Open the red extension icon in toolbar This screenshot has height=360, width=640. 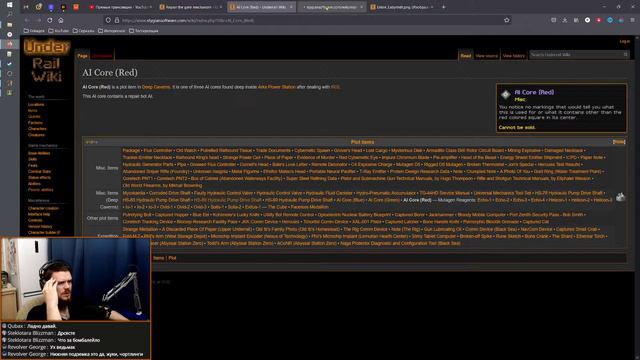click(598, 20)
